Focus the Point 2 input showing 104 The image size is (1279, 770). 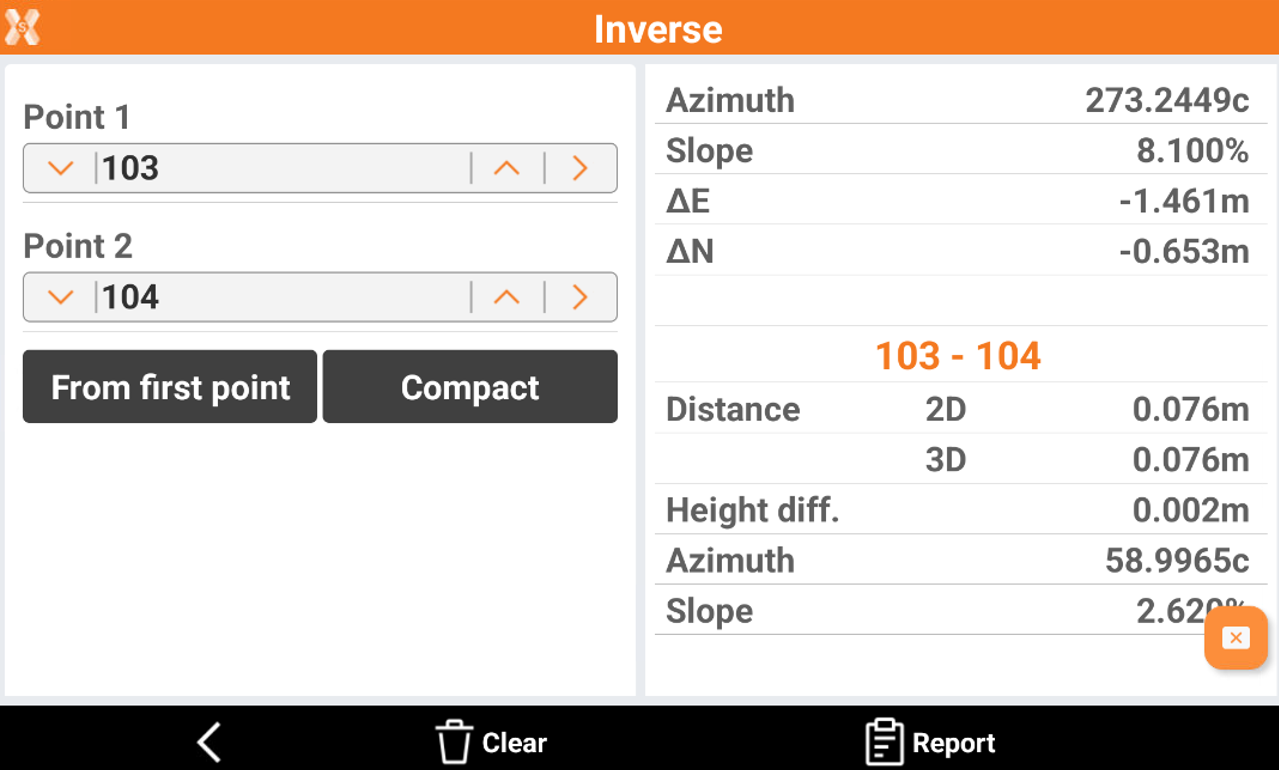(x=280, y=297)
